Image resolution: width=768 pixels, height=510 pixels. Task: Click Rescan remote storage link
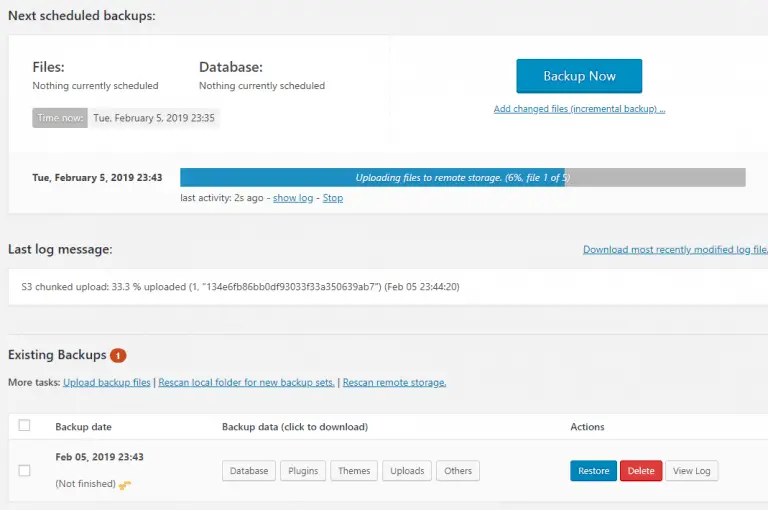point(394,382)
